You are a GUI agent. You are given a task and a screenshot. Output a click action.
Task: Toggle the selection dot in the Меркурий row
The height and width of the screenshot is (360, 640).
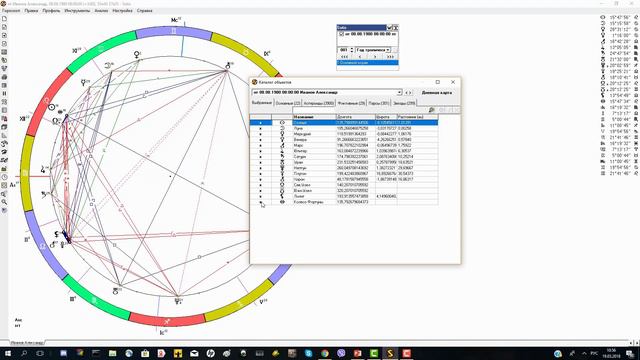(261, 134)
